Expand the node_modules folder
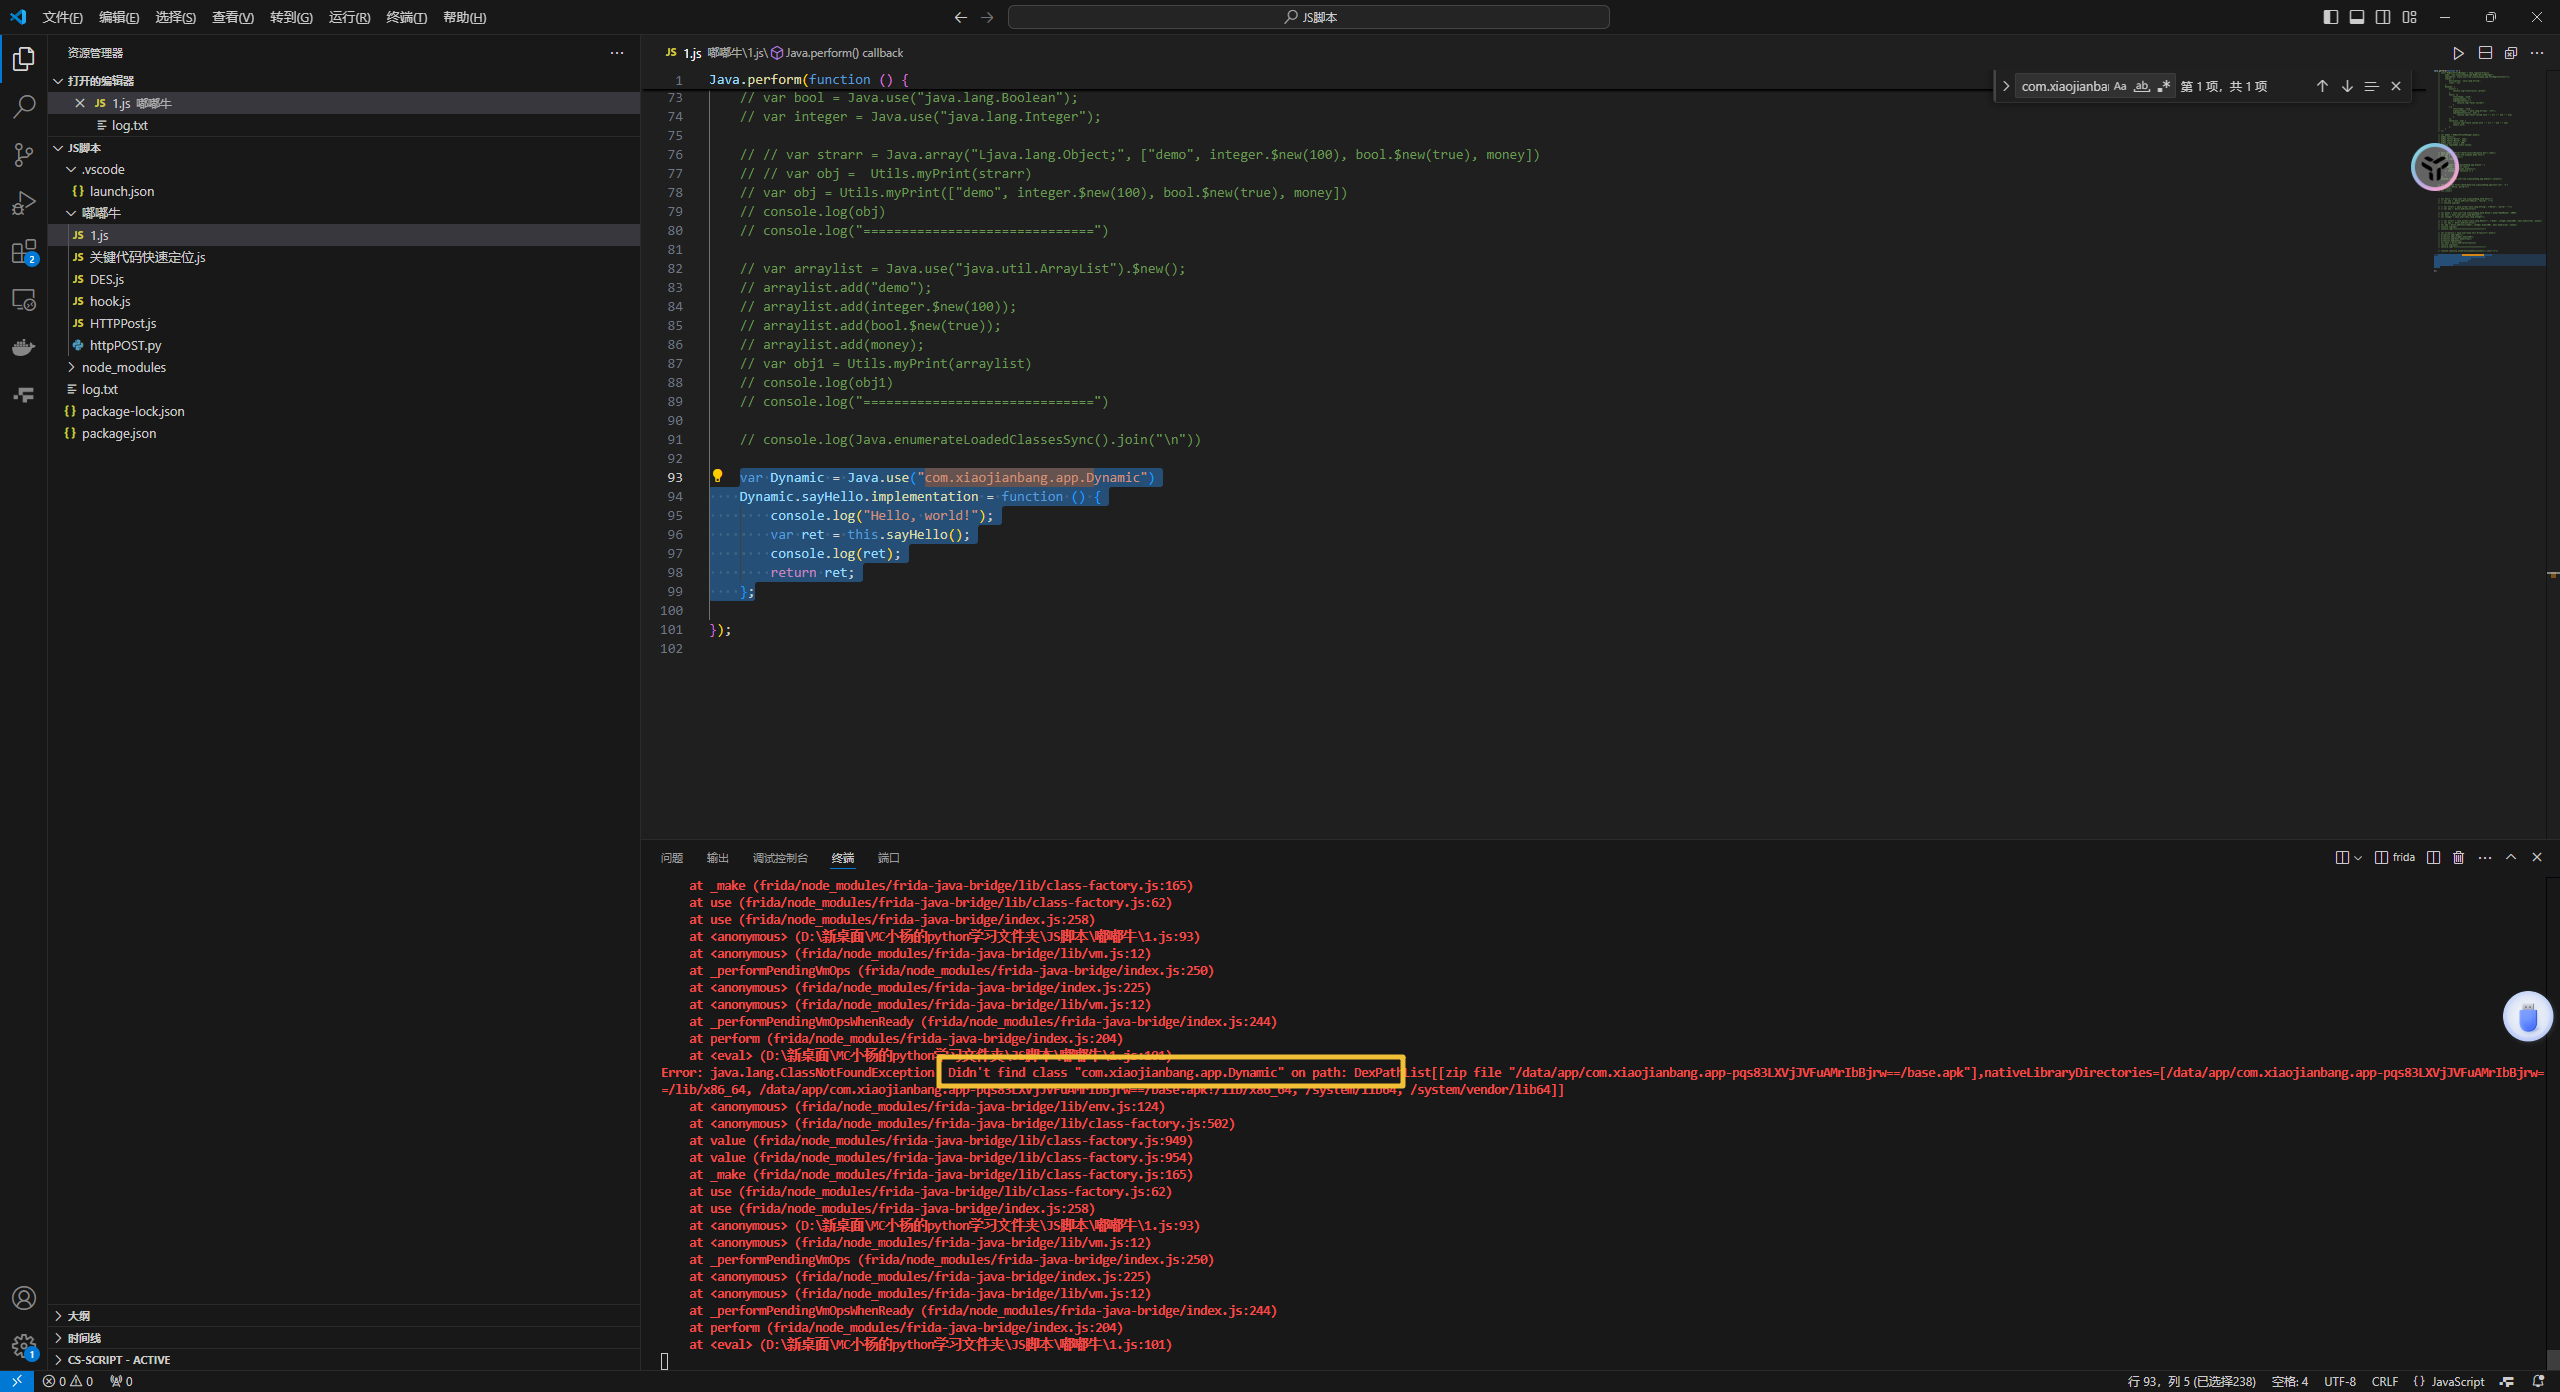Image resolution: width=2560 pixels, height=1392 pixels. coord(124,367)
